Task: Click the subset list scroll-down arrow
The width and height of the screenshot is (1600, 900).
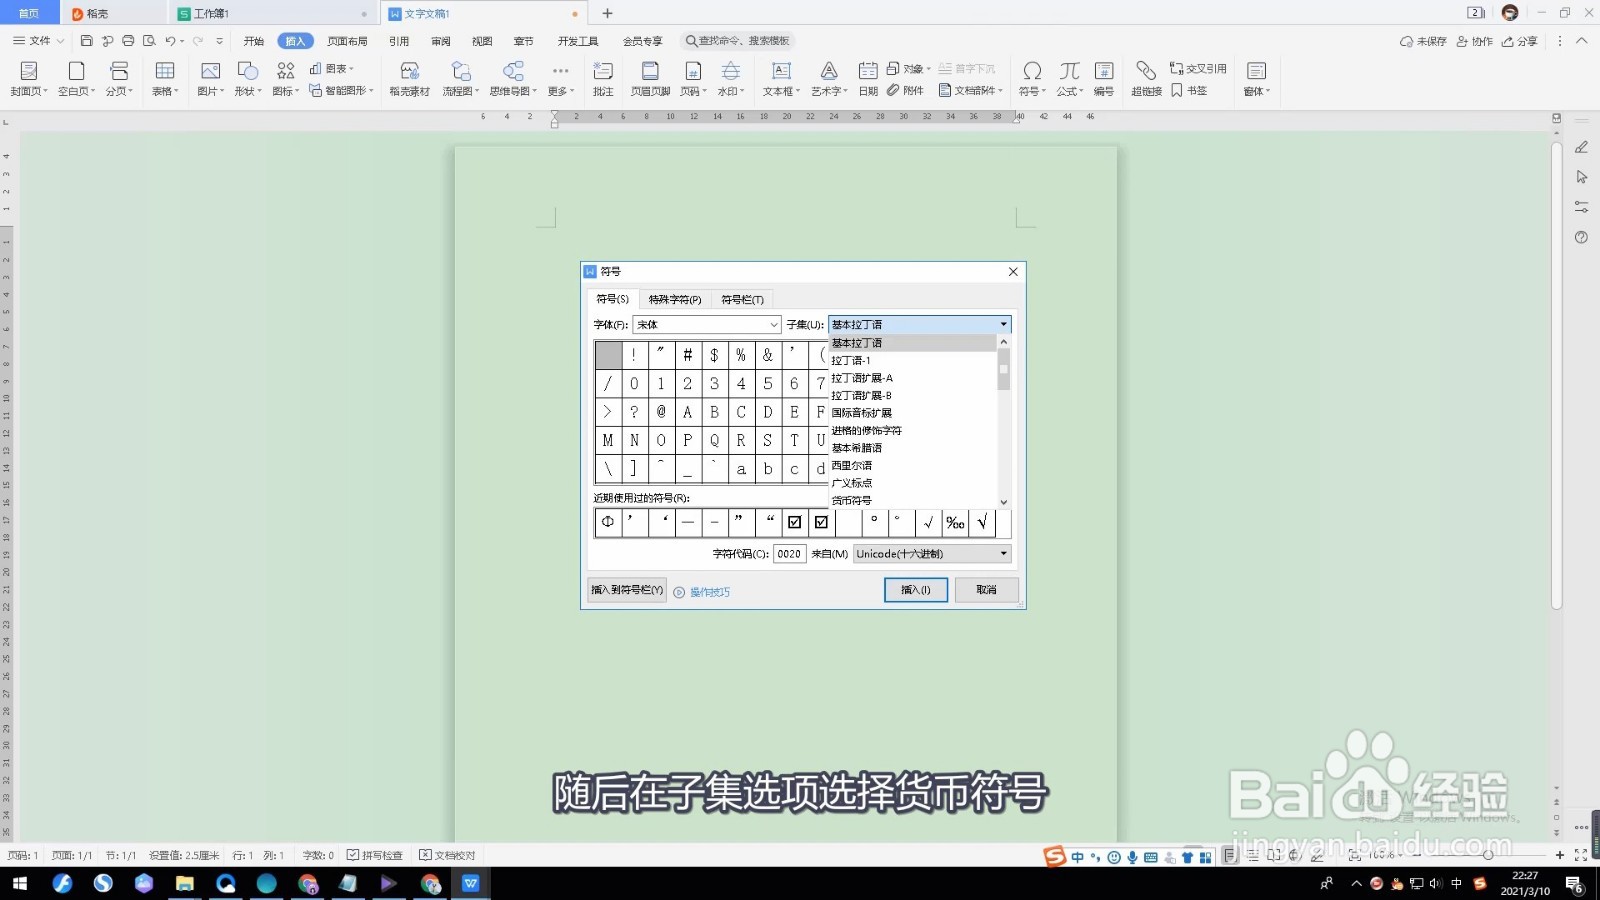Action: [1004, 502]
